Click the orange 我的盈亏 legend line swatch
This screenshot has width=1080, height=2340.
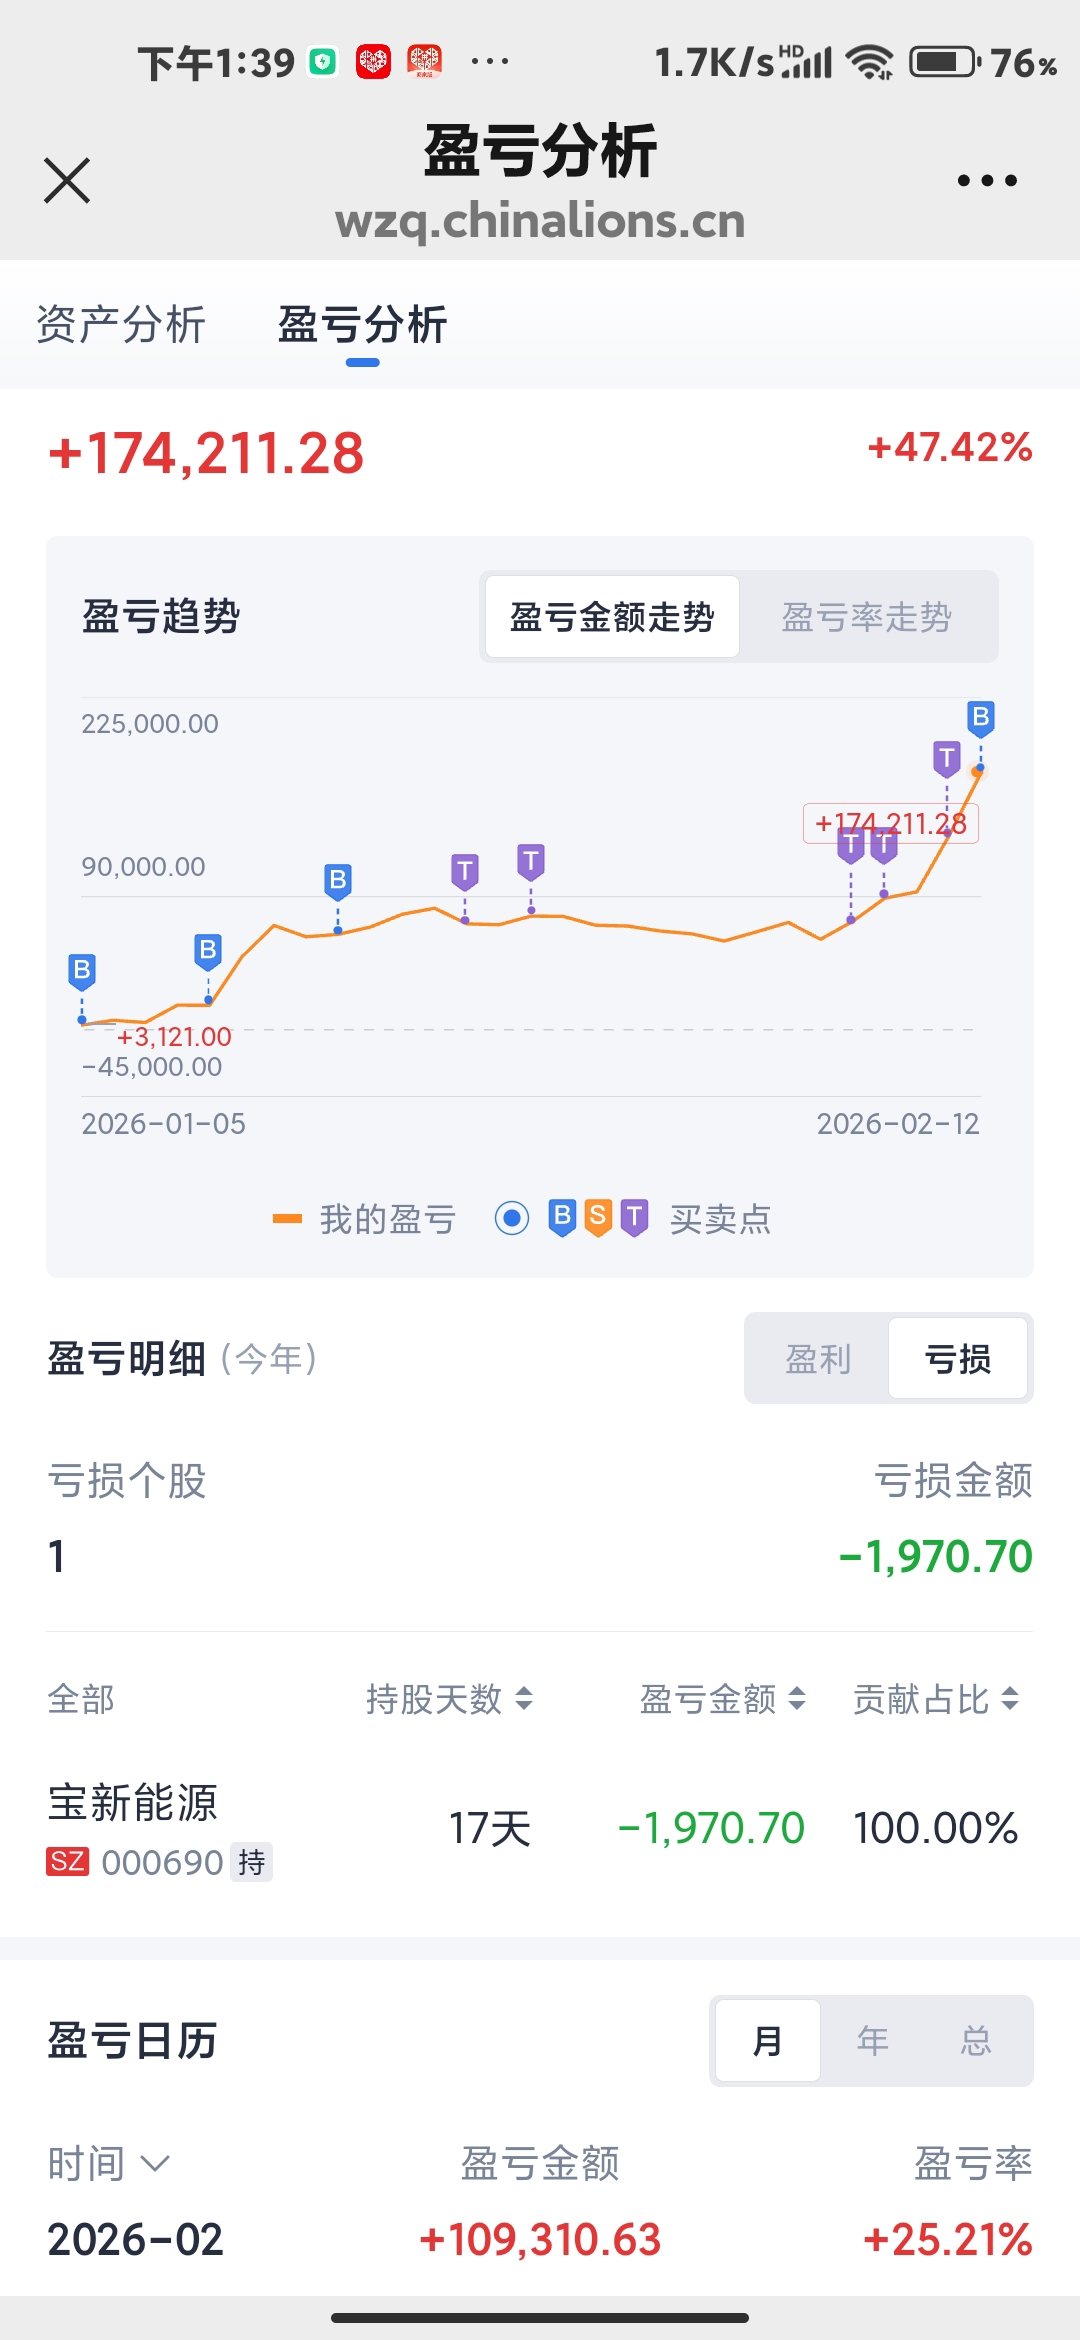coord(287,1218)
